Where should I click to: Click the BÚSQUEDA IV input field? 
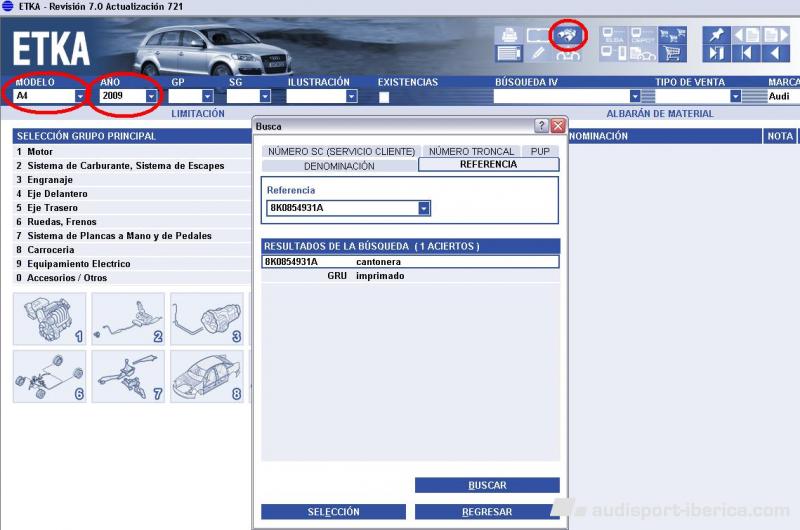coord(561,96)
